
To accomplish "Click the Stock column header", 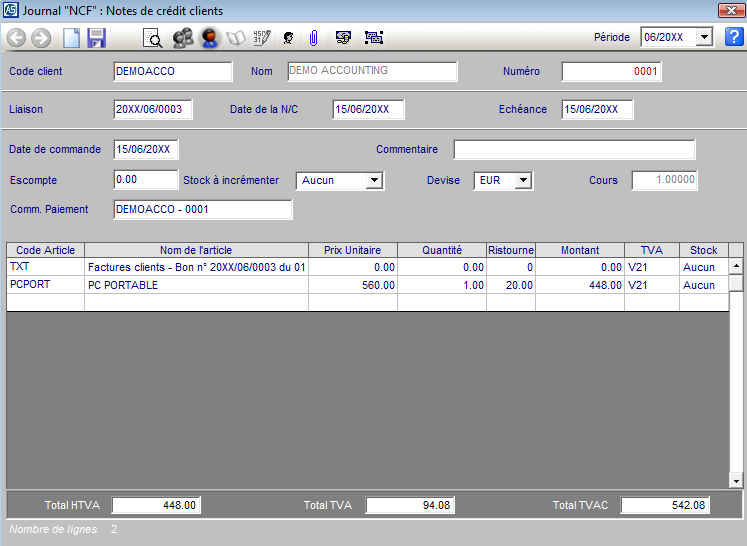I will [x=704, y=250].
